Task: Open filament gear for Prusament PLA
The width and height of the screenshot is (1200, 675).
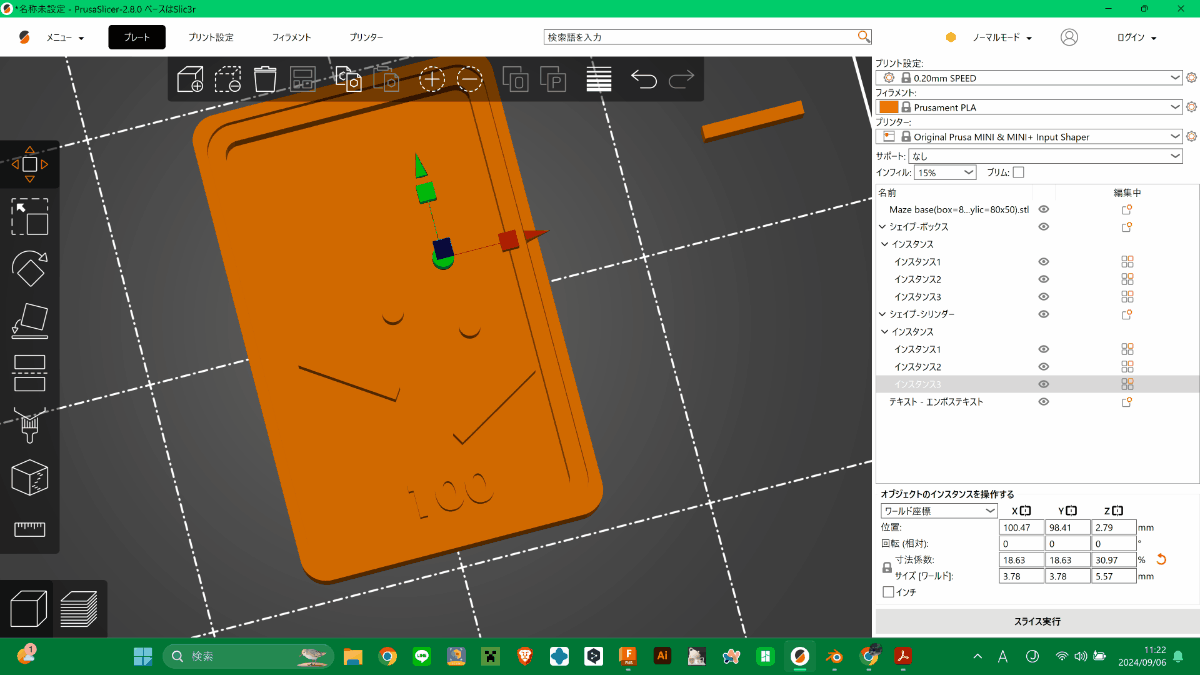Action: [x=1191, y=107]
